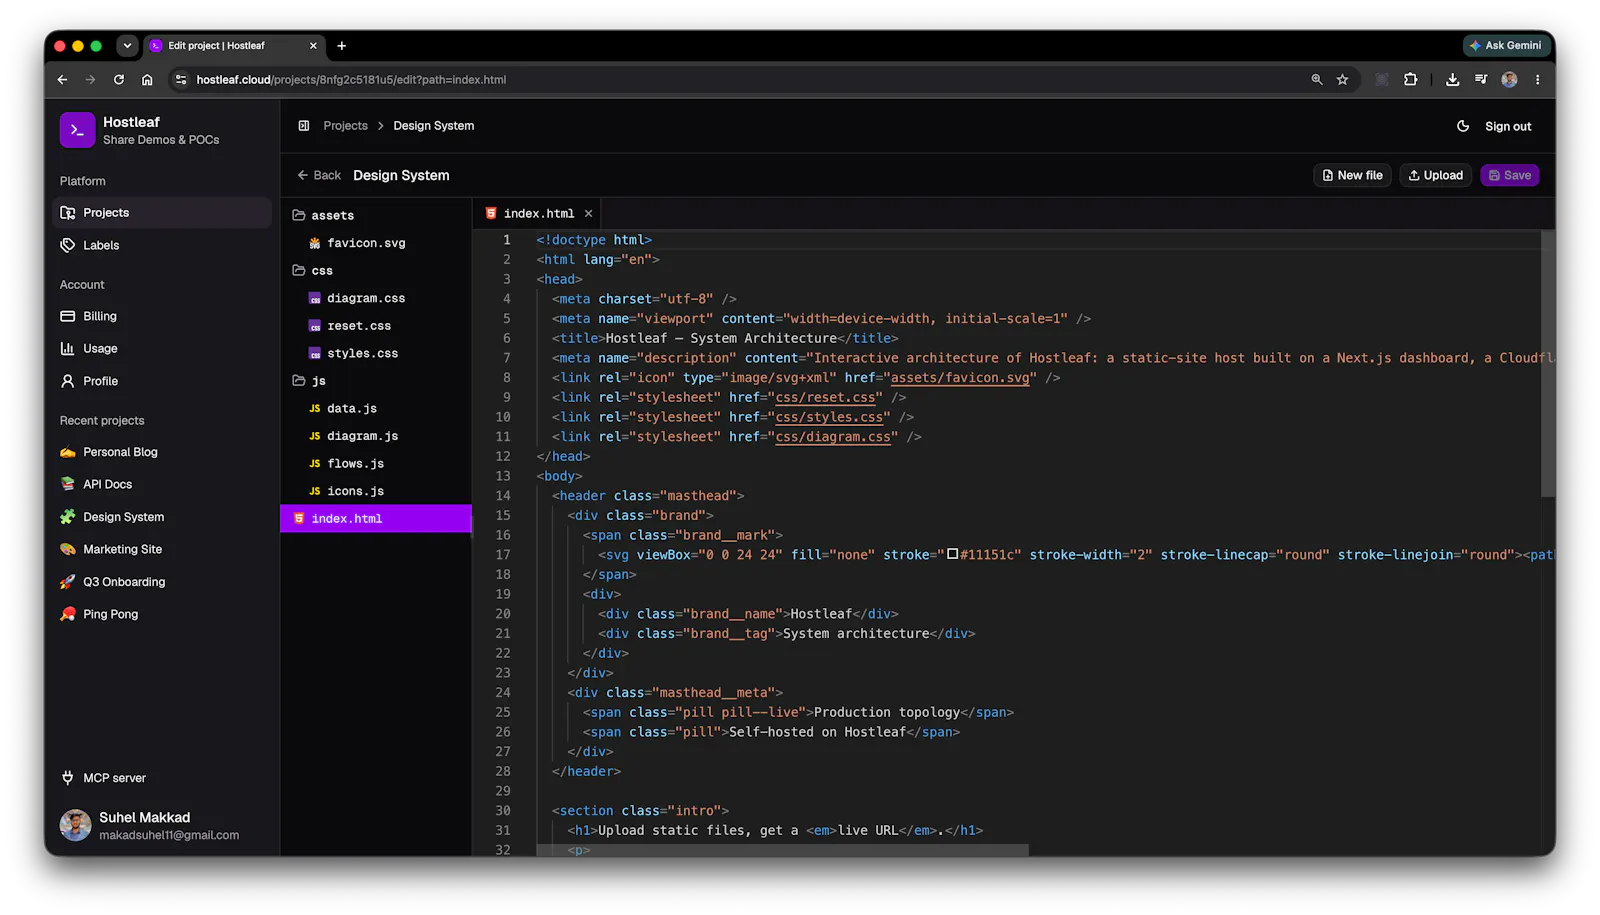Toggle the sidebar panel icon beside Projects breadcrumb
Image resolution: width=1600 pixels, height=915 pixels.
[x=304, y=126]
